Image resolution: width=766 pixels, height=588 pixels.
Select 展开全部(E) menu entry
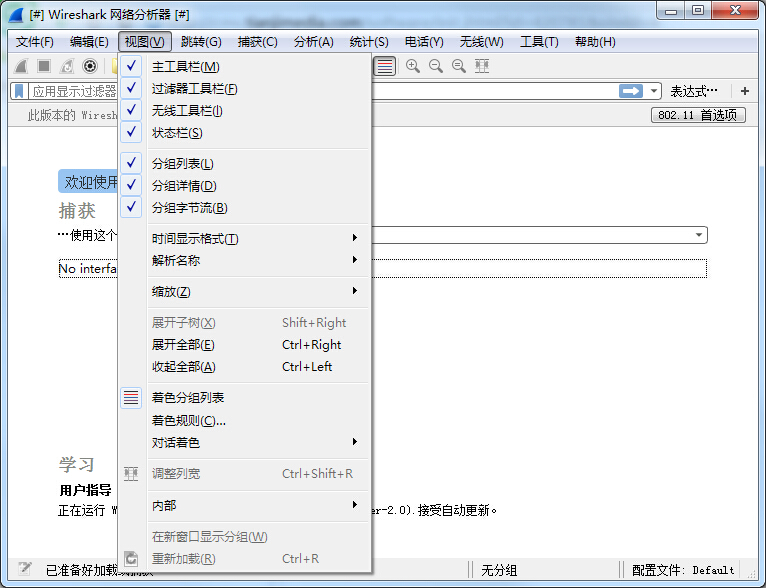244,344
